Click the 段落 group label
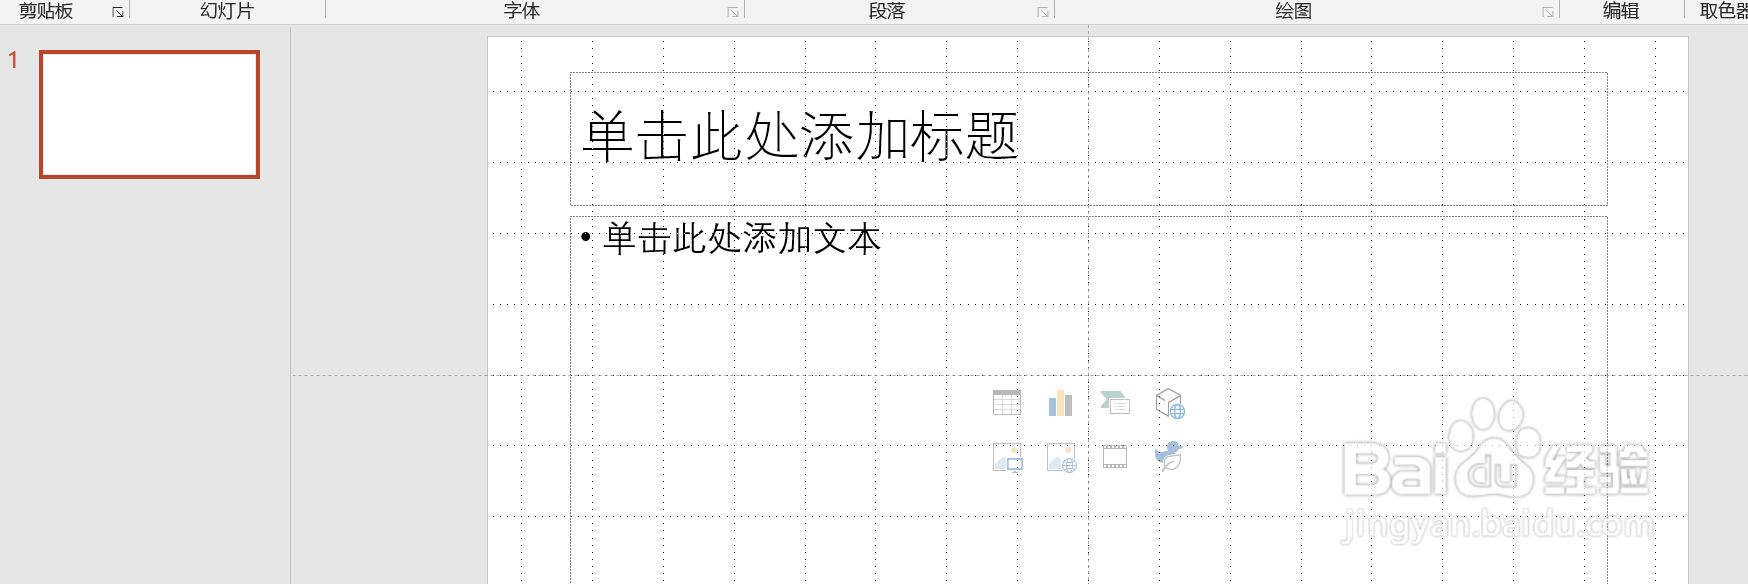The width and height of the screenshot is (1748, 584). click(x=887, y=11)
